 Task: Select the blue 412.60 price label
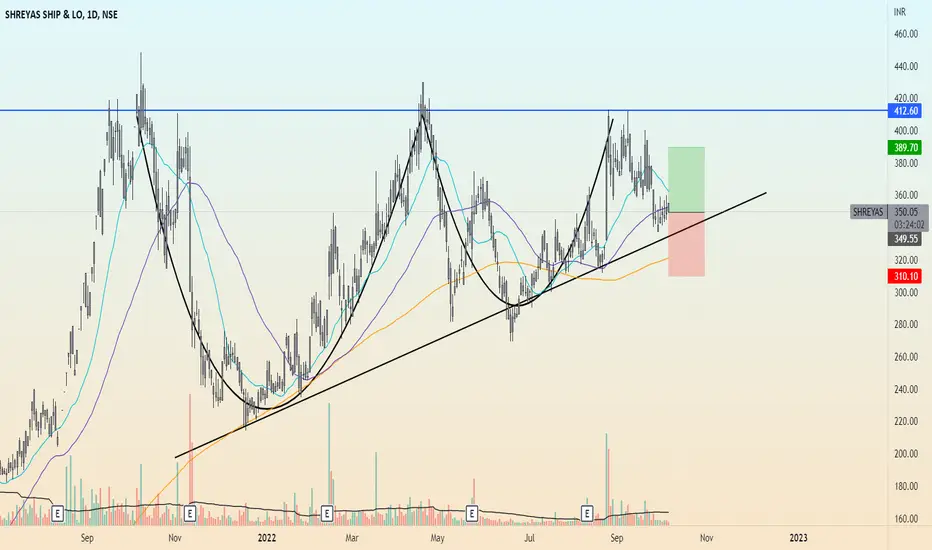click(905, 111)
